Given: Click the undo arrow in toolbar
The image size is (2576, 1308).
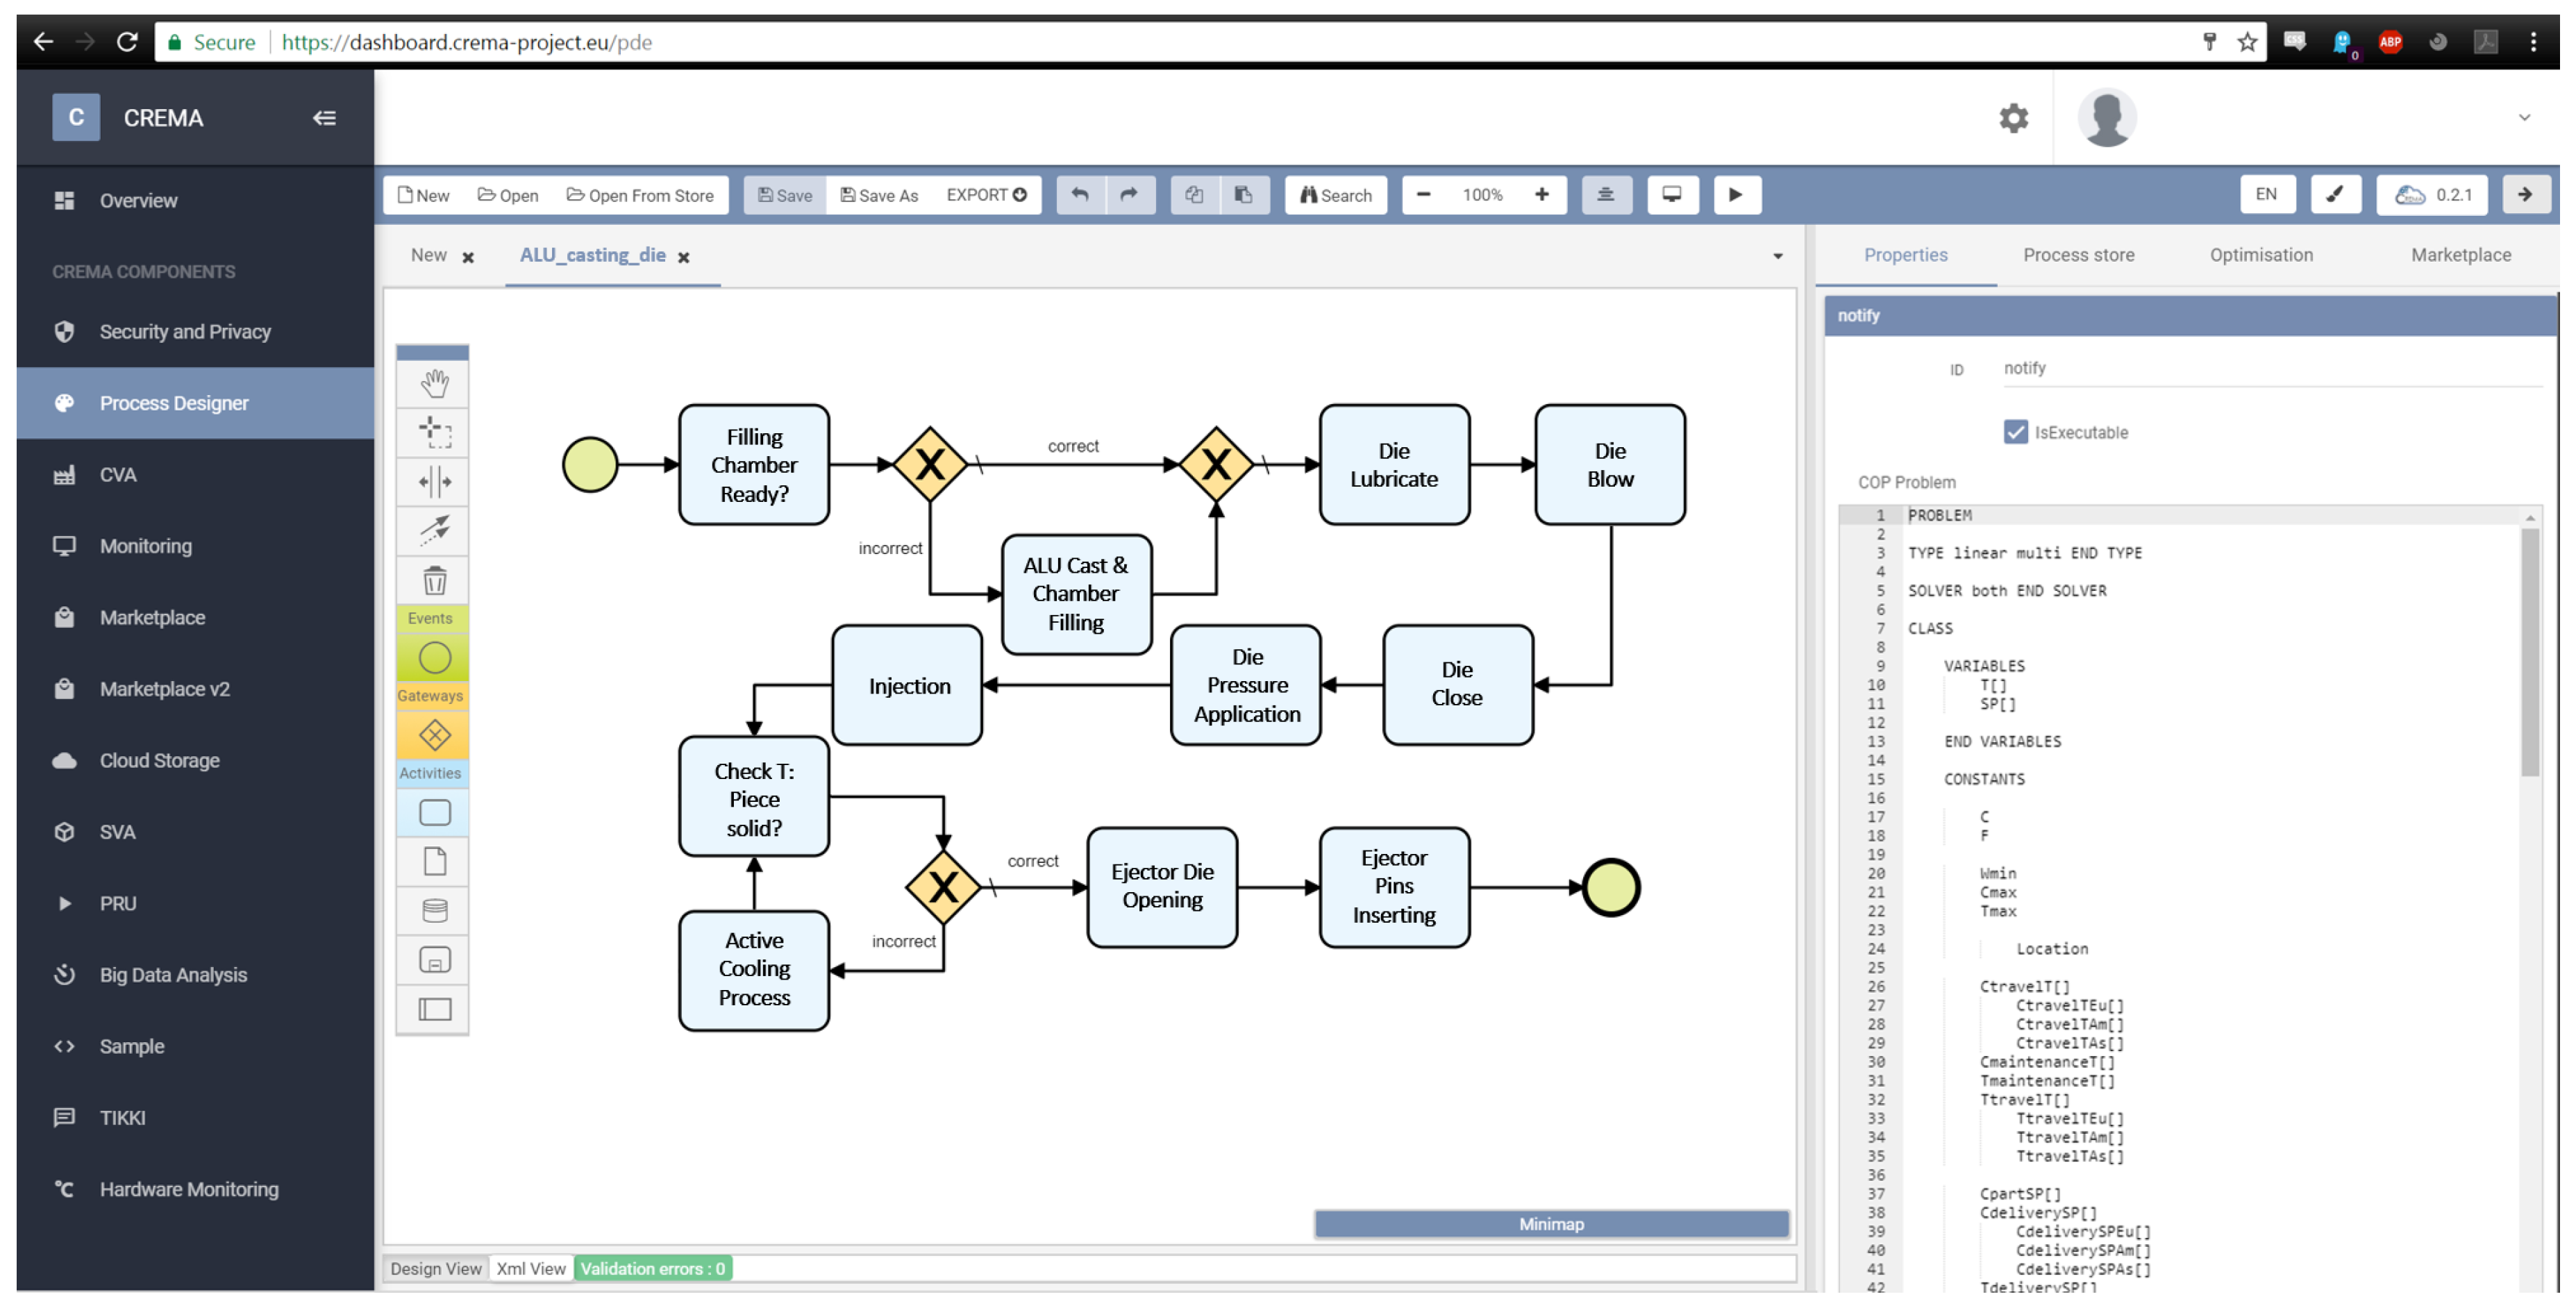Looking at the screenshot, I should coord(1080,195).
